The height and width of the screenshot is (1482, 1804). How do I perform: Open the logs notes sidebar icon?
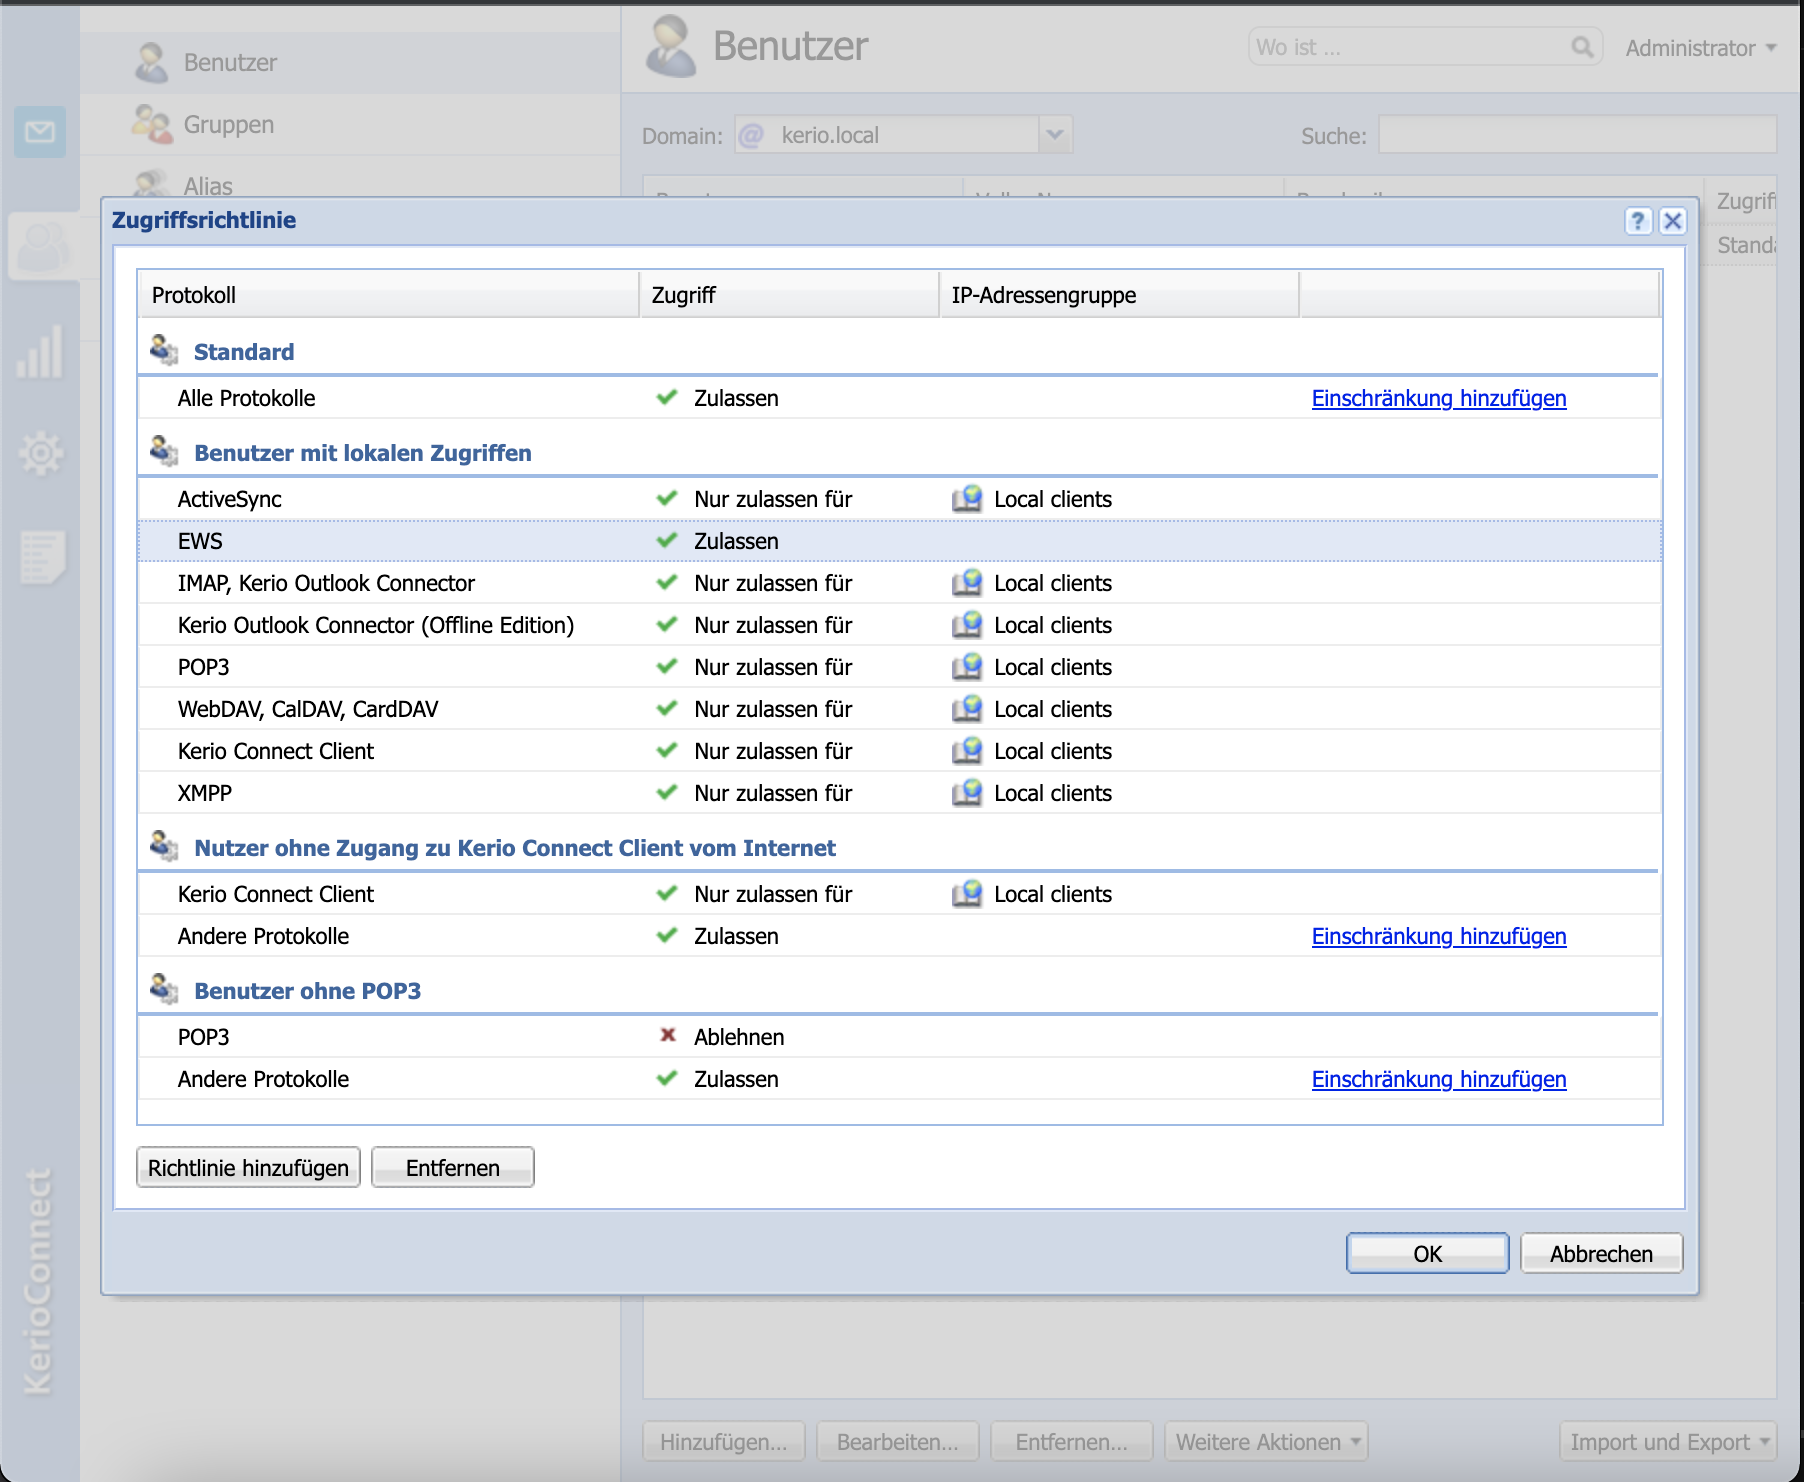click(x=42, y=556)
